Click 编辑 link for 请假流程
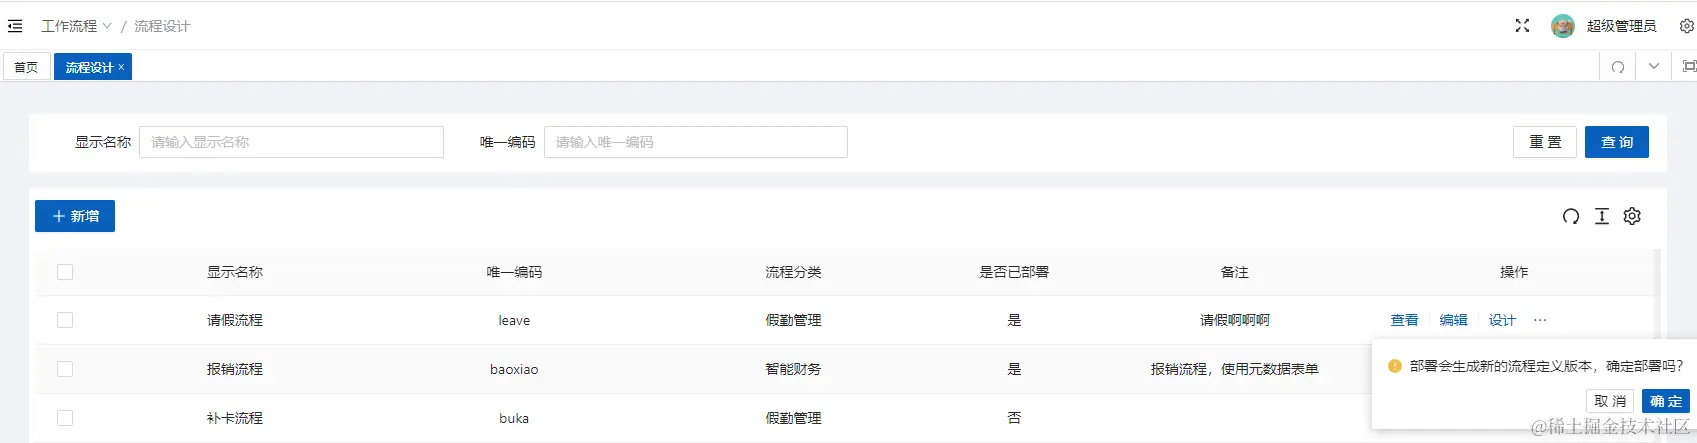This screenshot has width=1697, height=443. tap(1454, 320)
